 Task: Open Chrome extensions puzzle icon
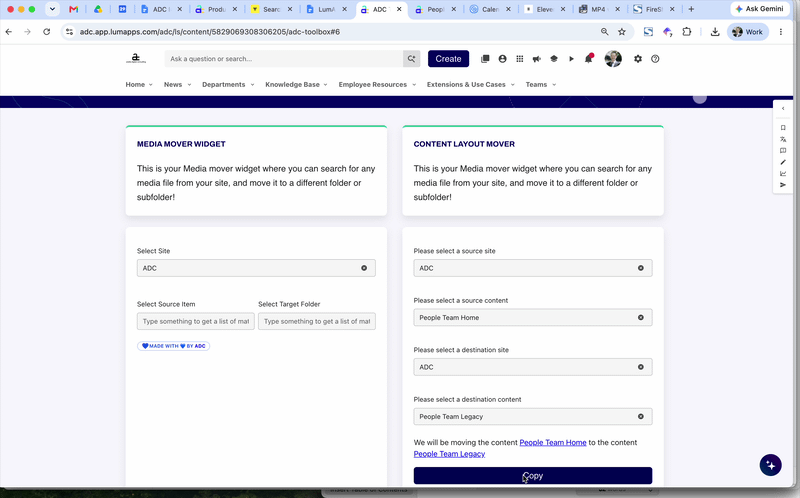coord(687,32)
